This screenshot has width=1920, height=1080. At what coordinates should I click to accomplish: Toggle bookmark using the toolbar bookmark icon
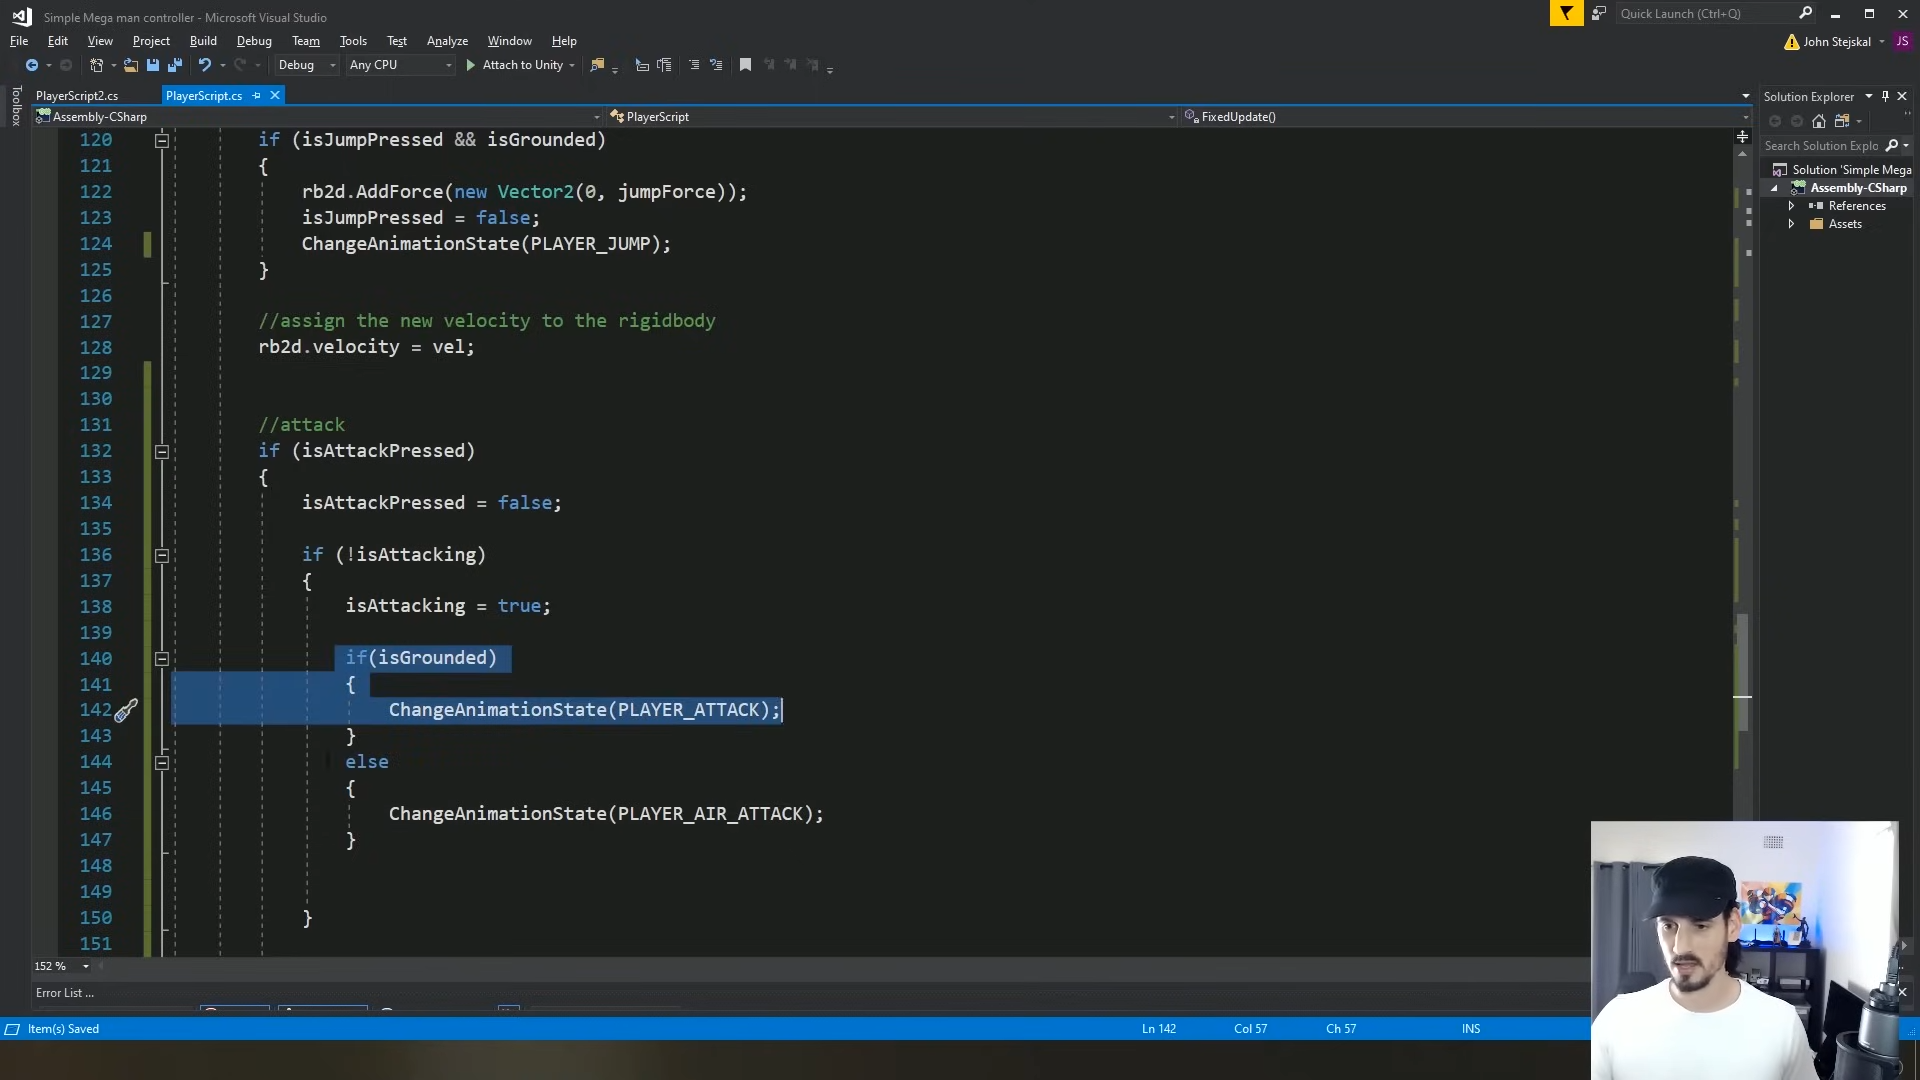pyautogui.click(x=745, y=65)
